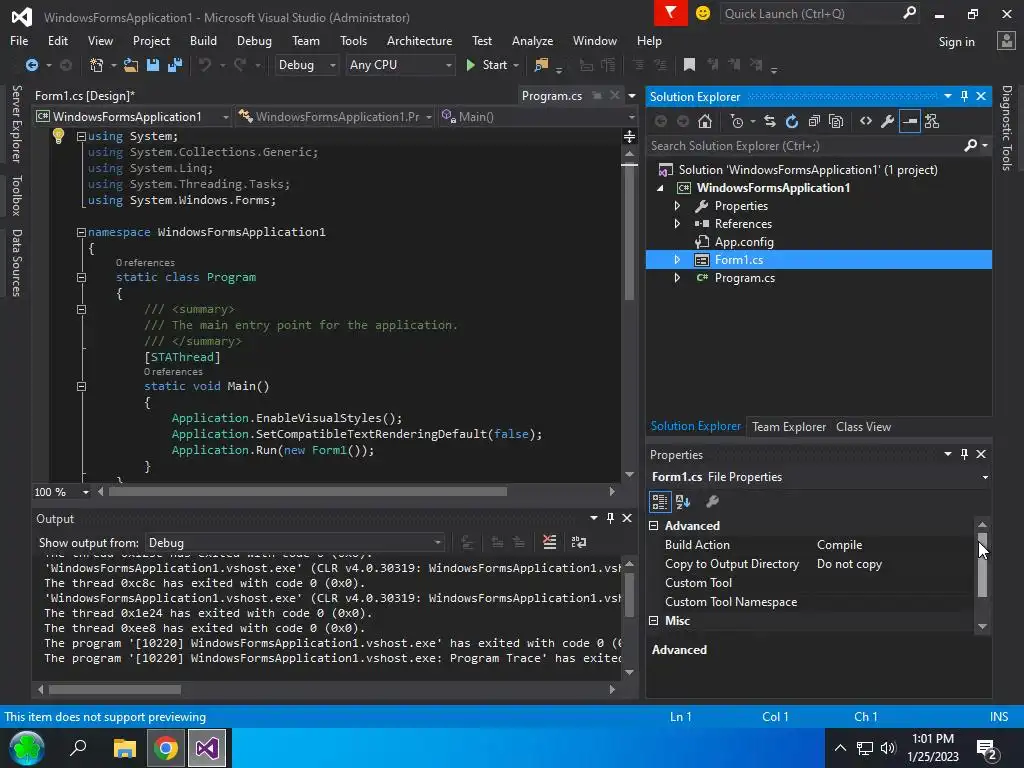1024x768 pixels.
Task: Open Chrome from the Windows taskbar
Action: point(166,748)
